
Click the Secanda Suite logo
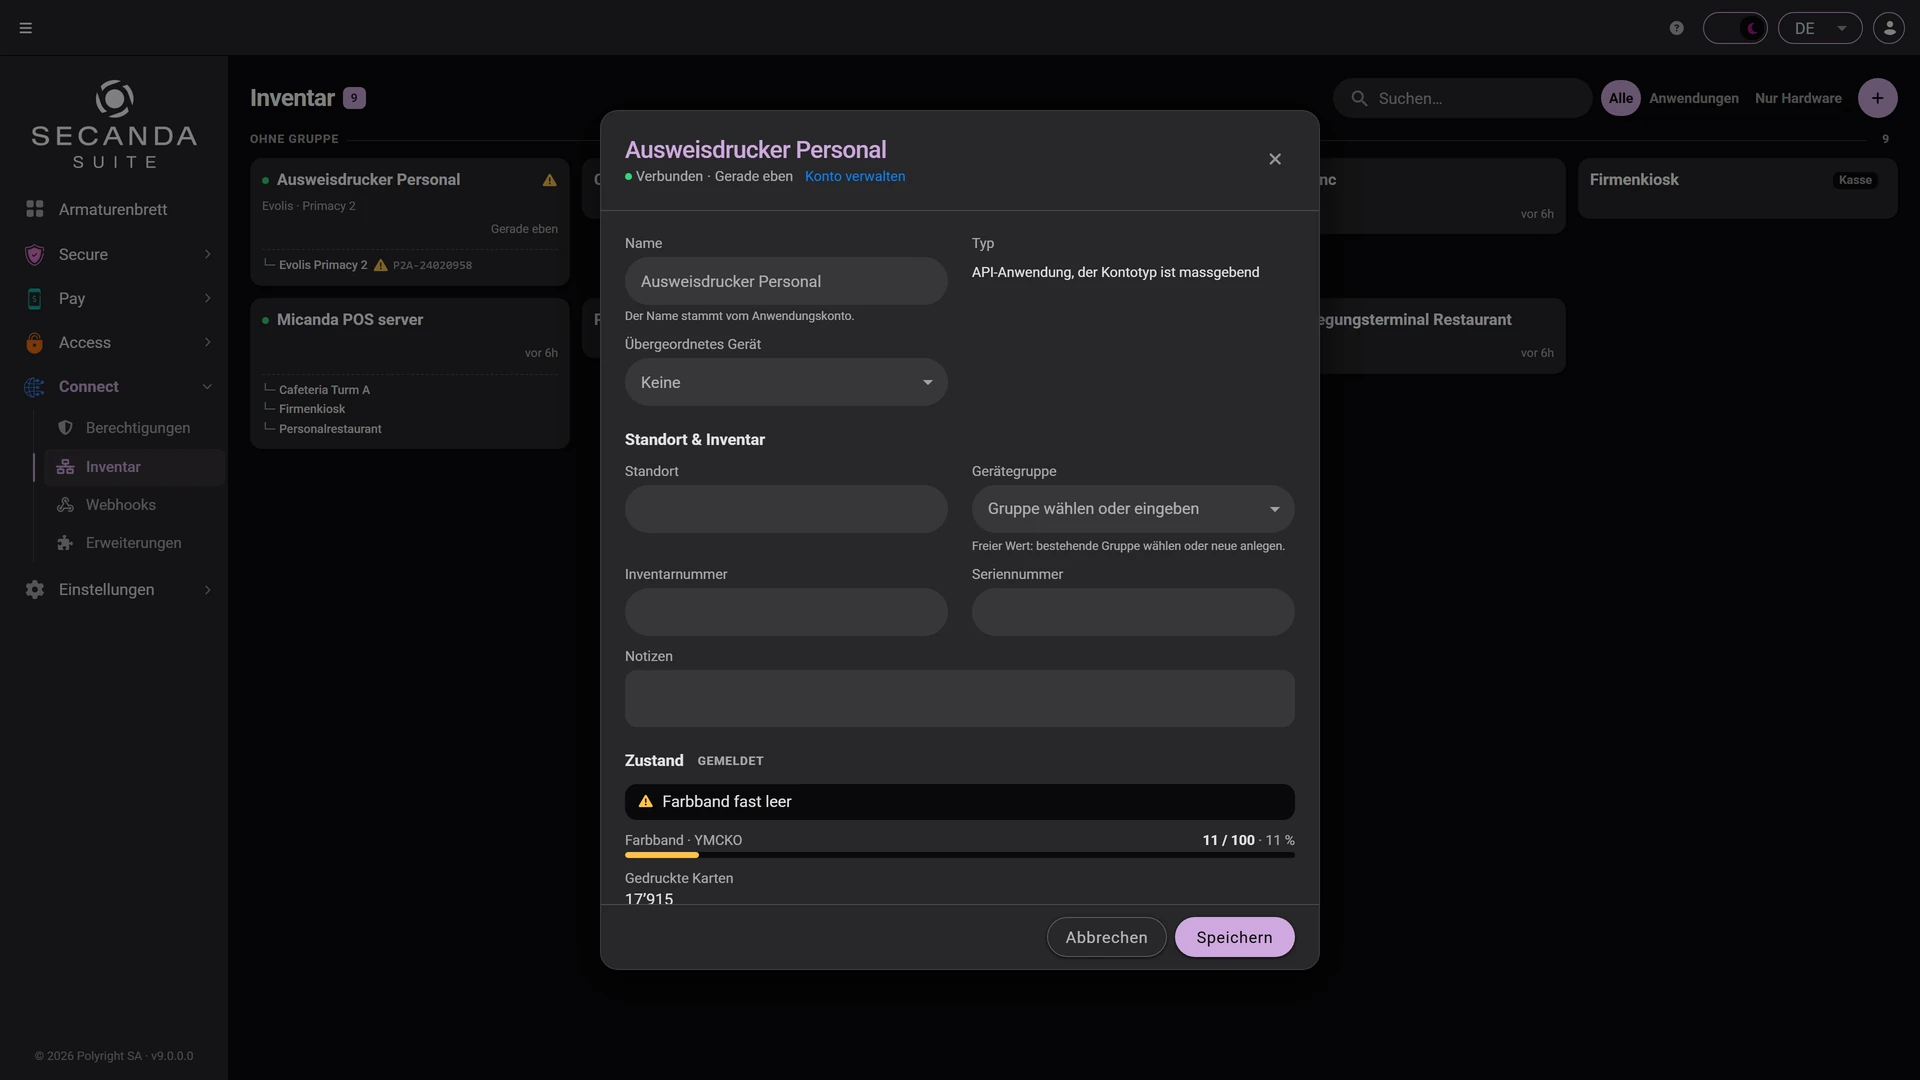[114, 125]
